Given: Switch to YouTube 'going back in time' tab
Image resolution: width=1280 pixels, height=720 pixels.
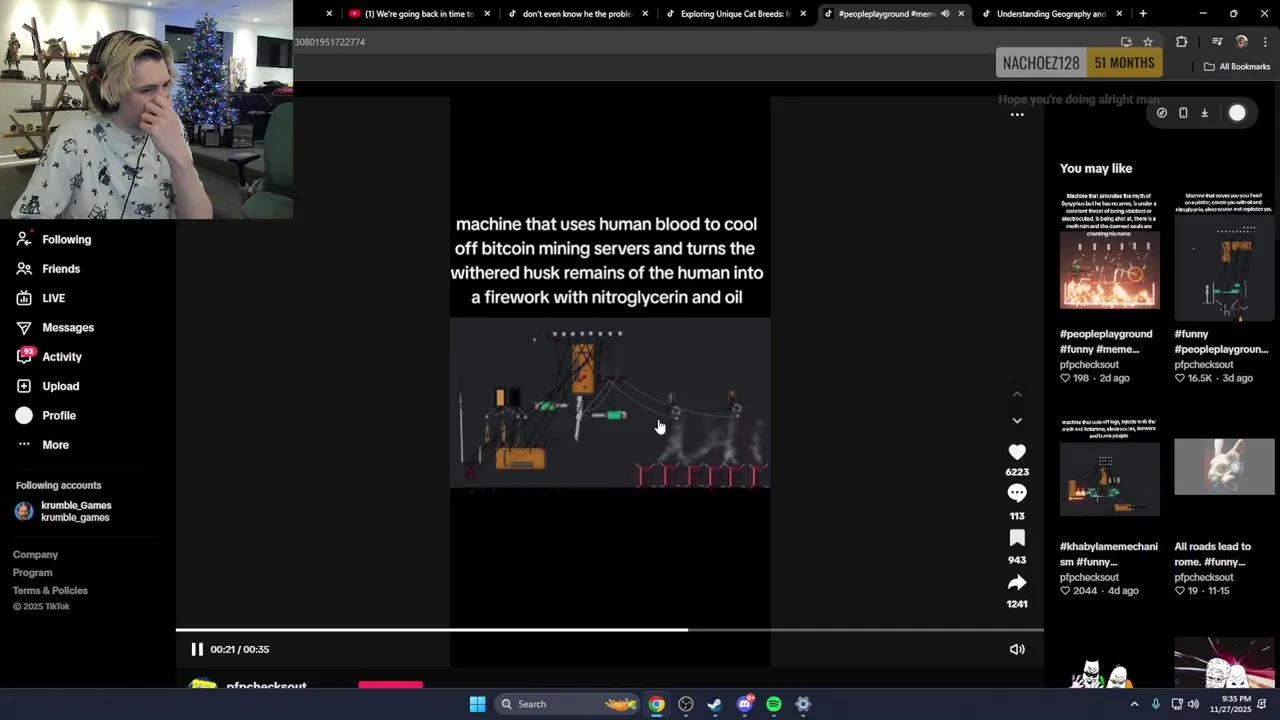Looking at the screenshot, I should (x=418, y=14).
